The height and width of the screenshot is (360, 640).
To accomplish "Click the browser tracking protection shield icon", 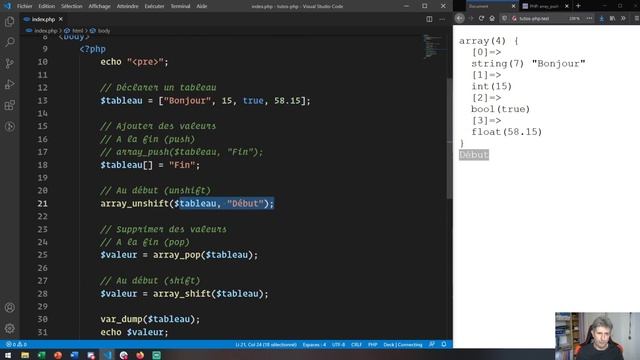I will [x=504, y=18].
